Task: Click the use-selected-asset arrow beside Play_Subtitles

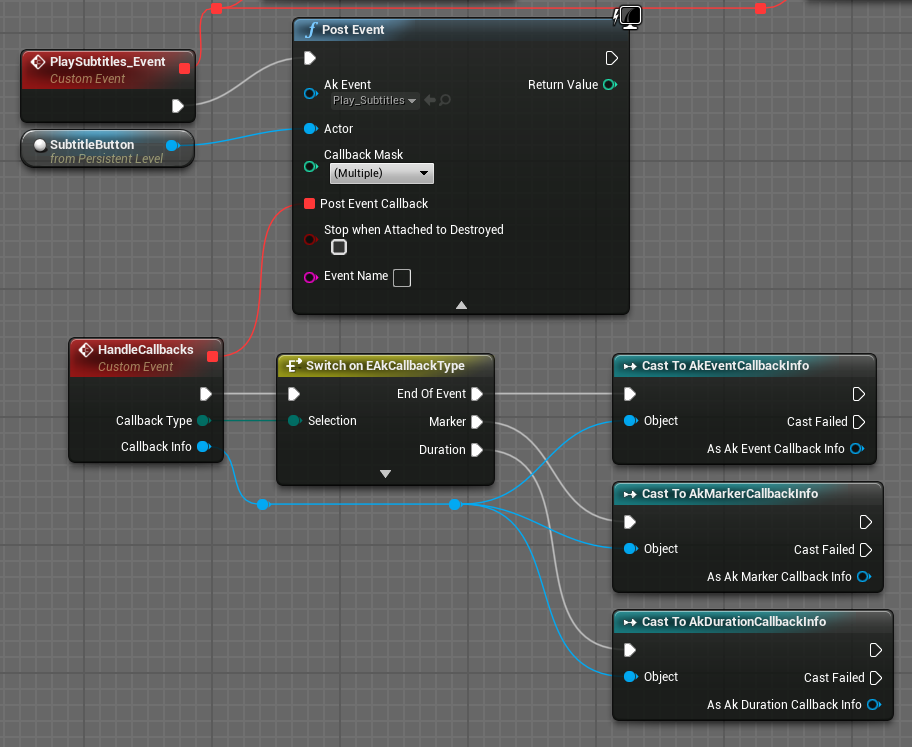Action: pos(430,100)
